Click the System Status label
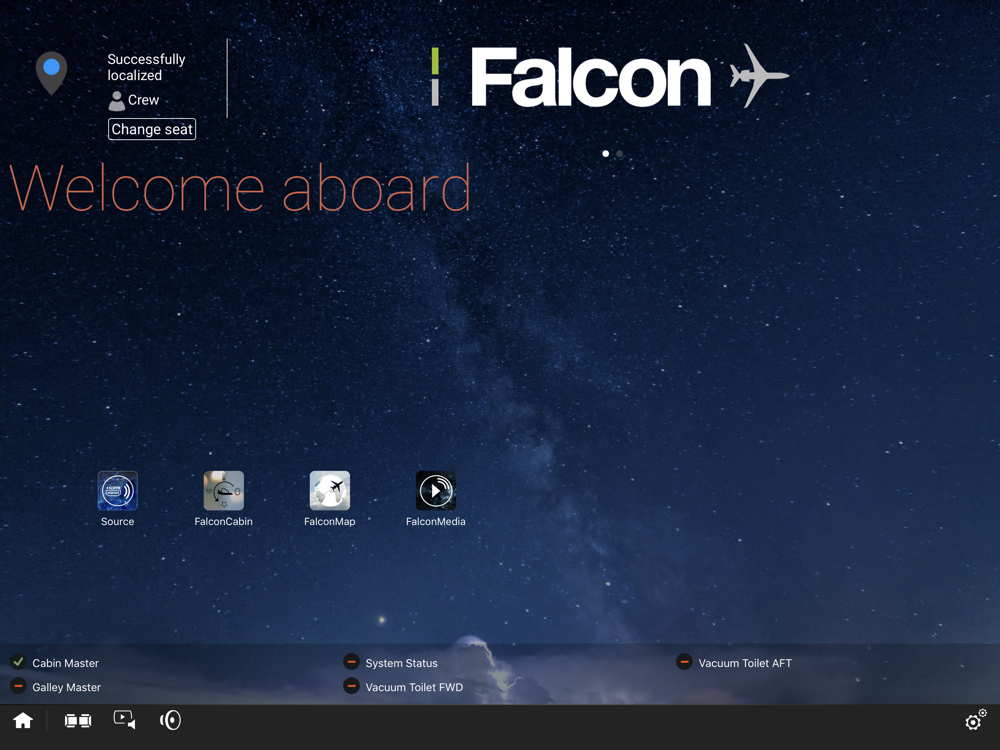This screenshot has height=750, width=1000. (x=401, y=663)
